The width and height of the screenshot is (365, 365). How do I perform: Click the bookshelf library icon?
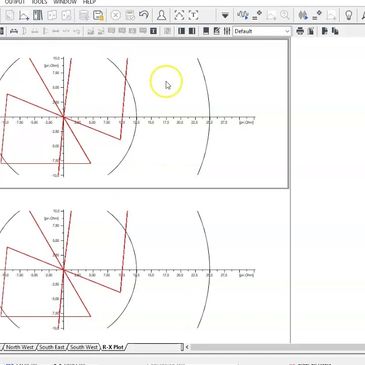[38, 15]
